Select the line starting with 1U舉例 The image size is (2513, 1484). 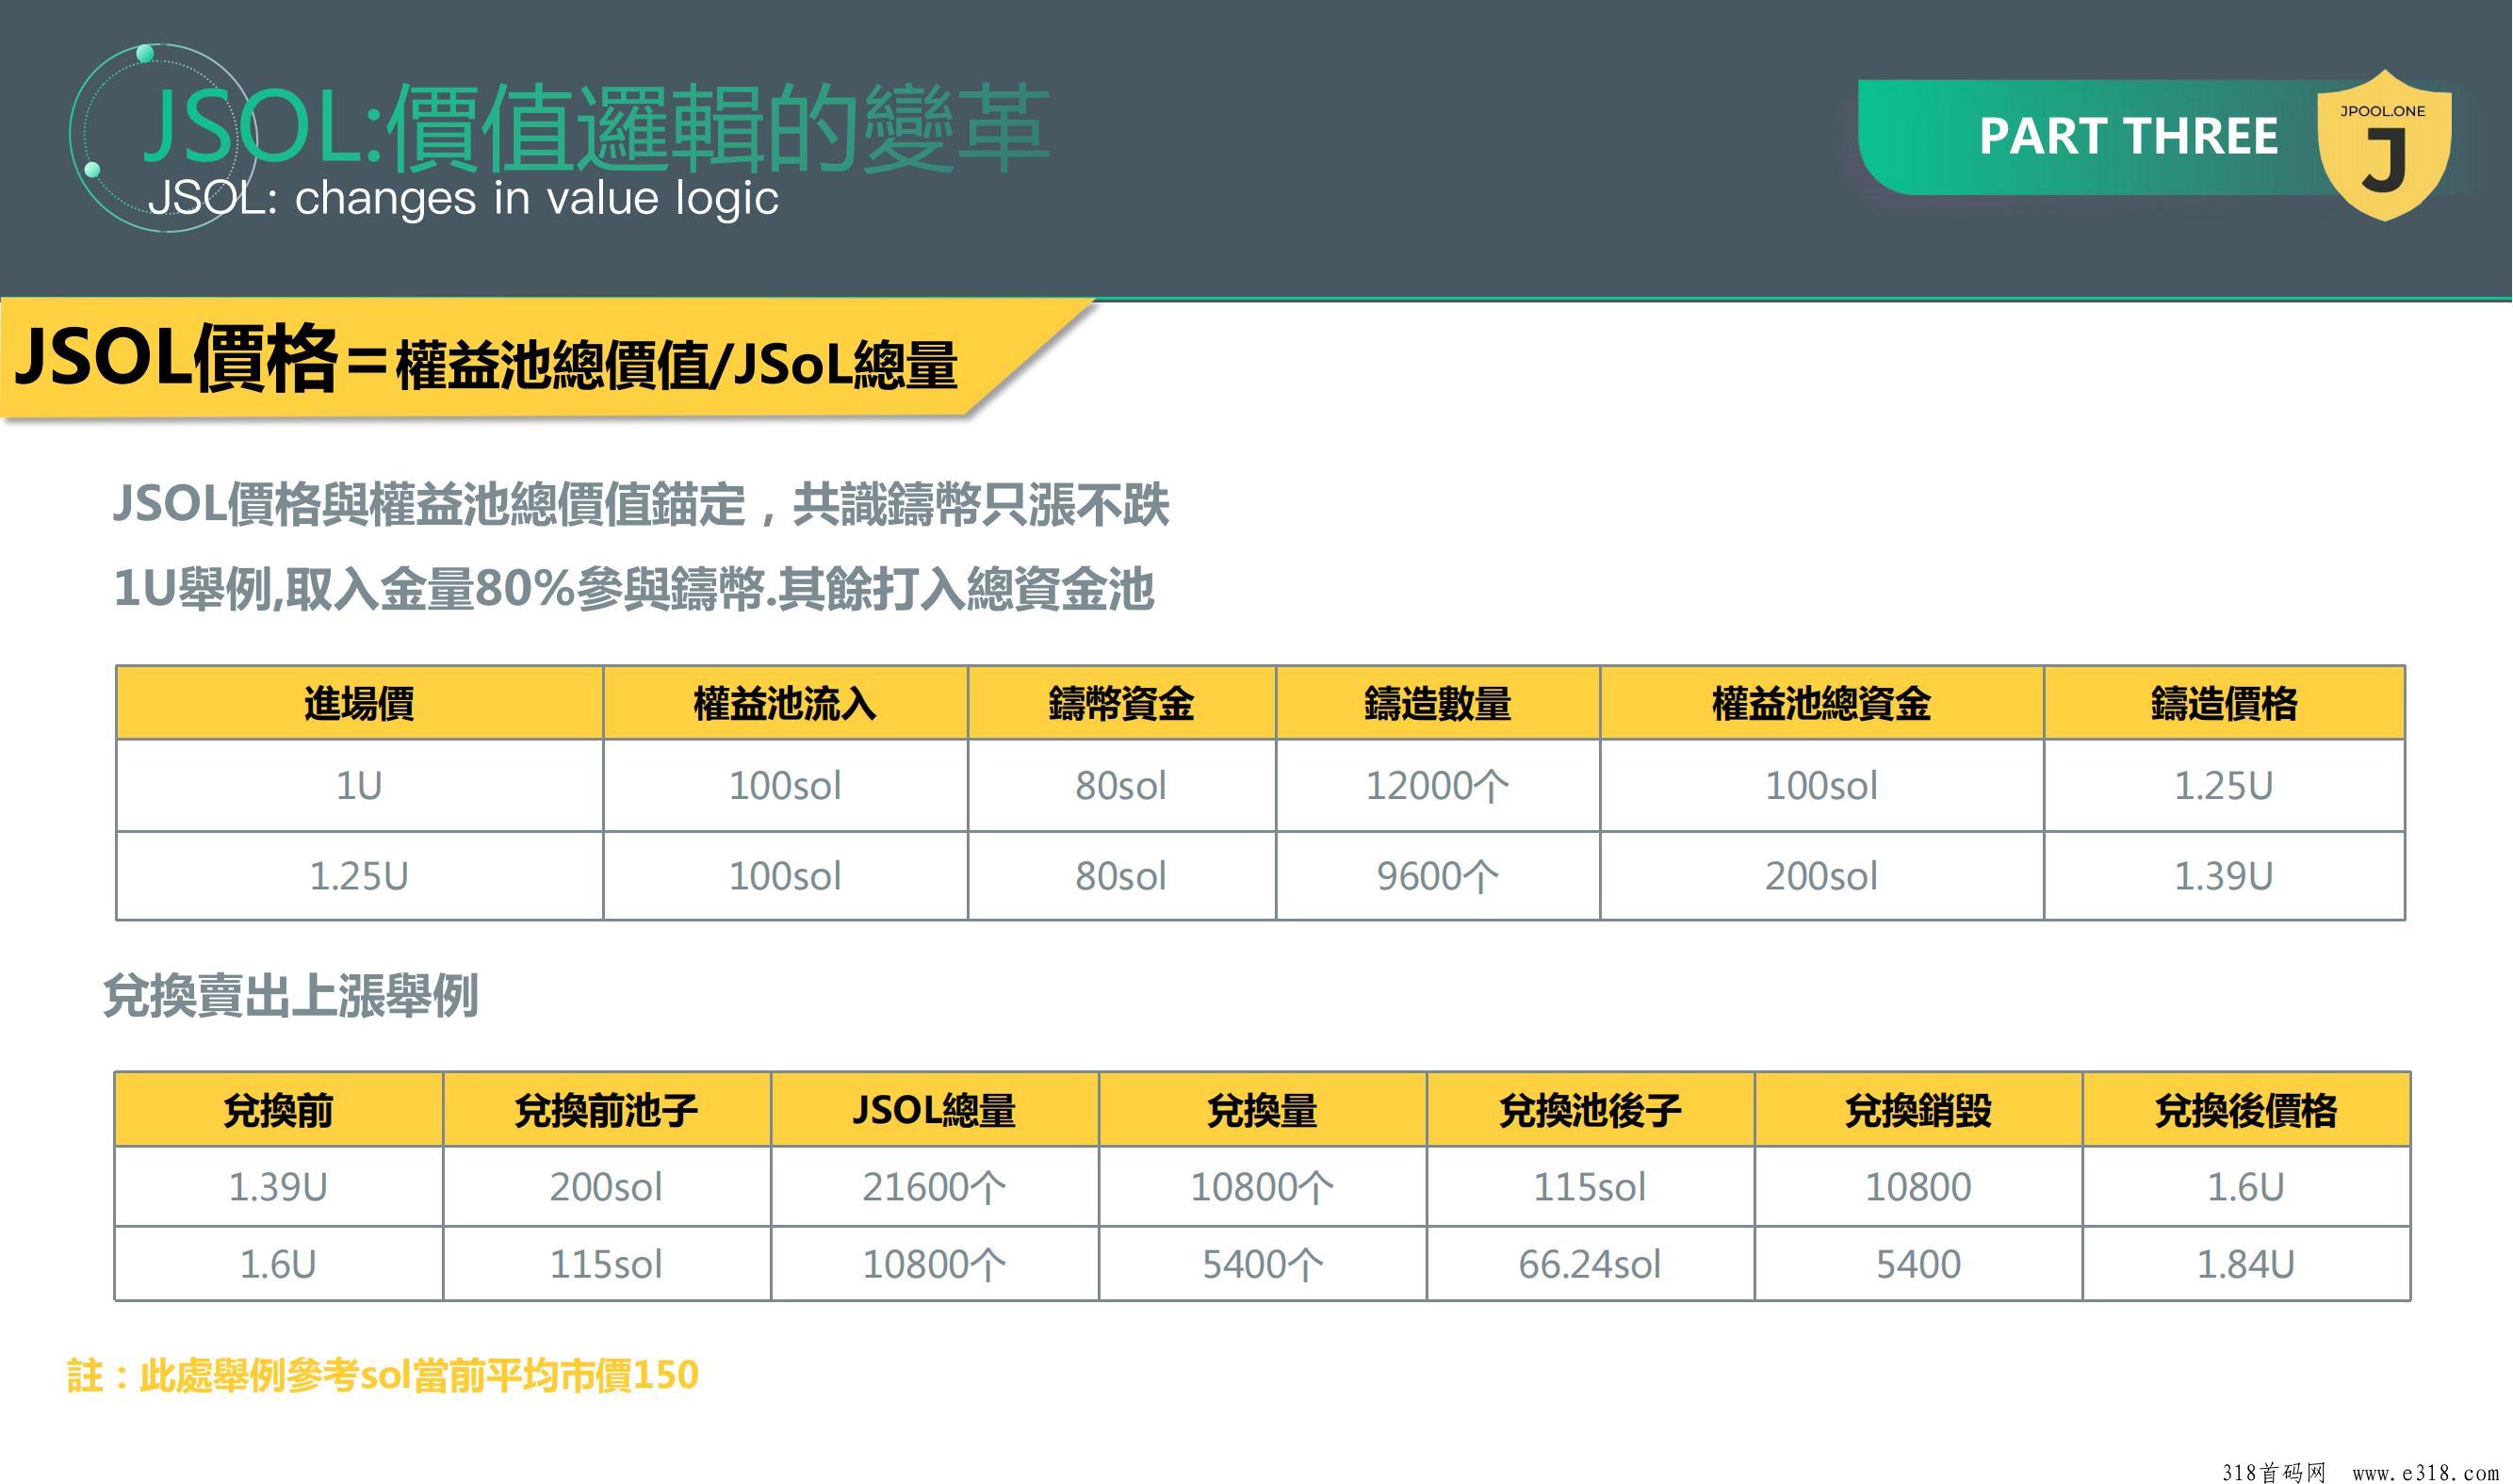[633, 588]
